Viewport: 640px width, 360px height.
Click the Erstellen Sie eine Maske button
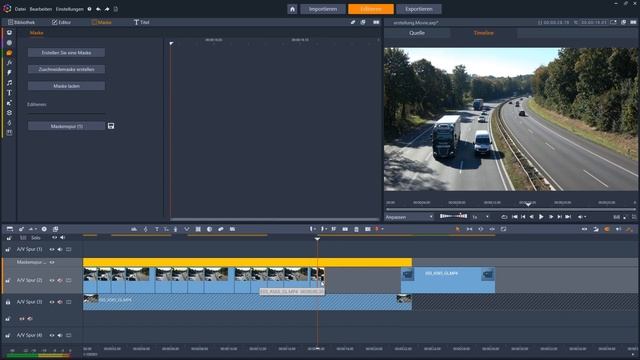(x=66, y=53)
